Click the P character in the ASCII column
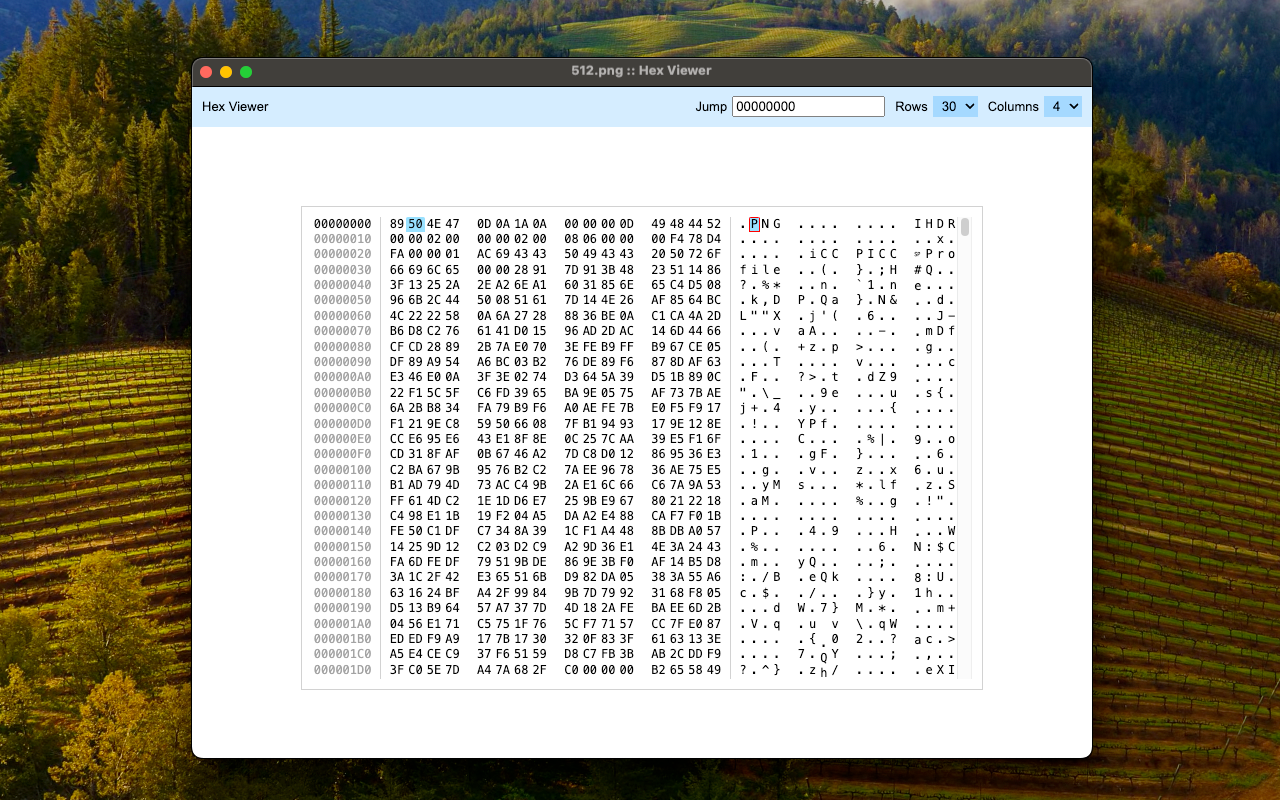The image size is (1280, 800). coord(755,223)
